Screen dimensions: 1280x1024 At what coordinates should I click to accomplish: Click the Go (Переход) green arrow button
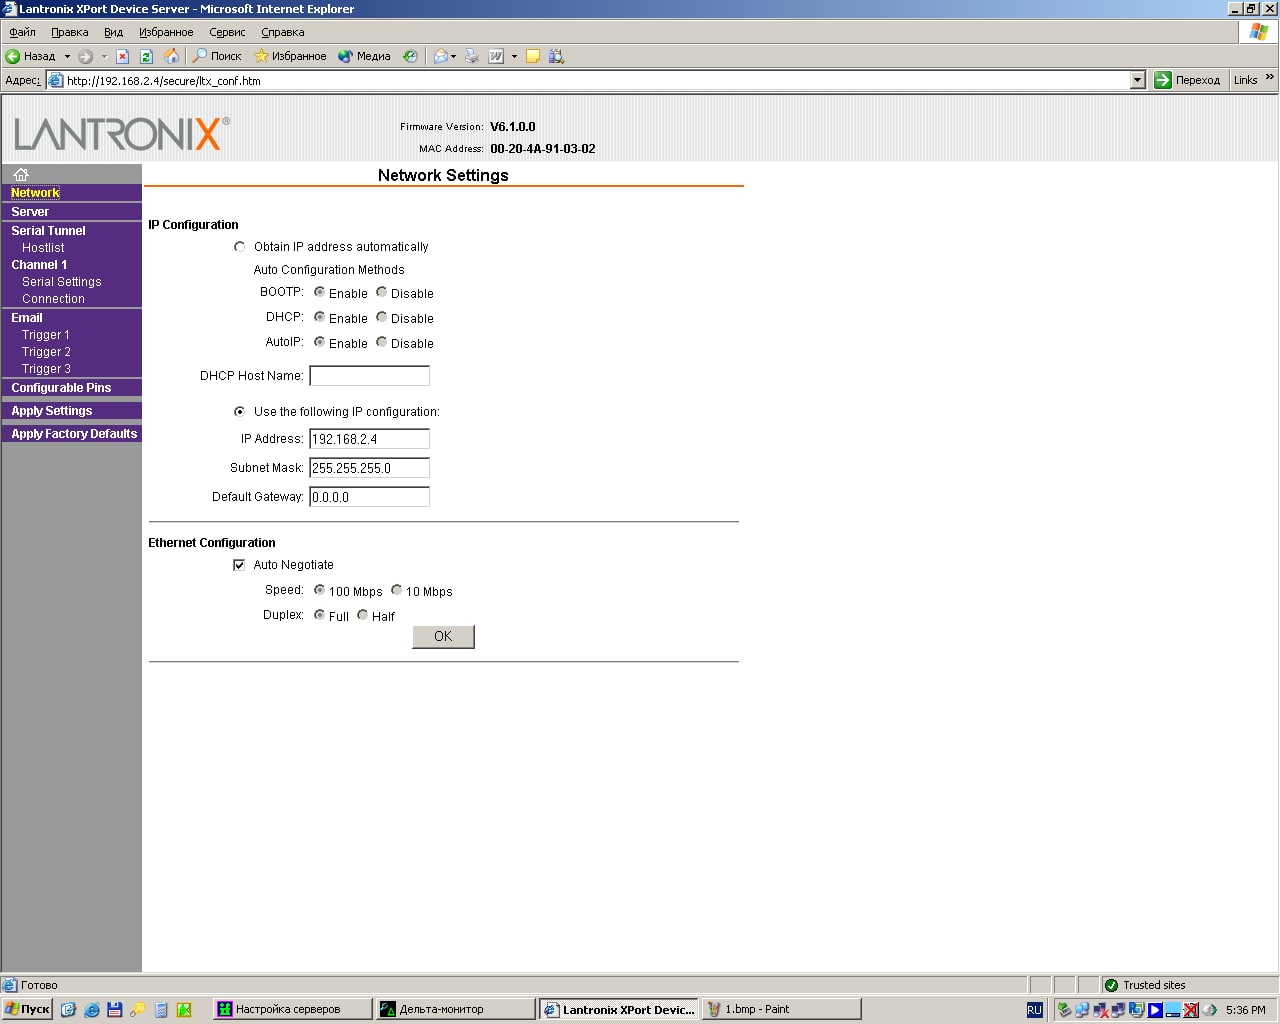(x=1188, y=80)
